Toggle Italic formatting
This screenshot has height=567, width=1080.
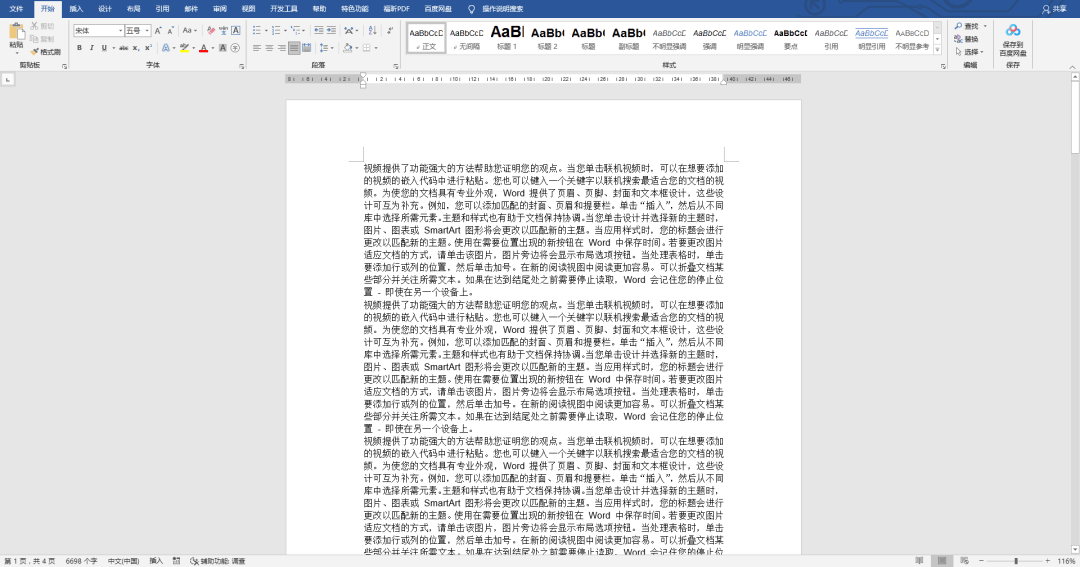tap(92, 48)
